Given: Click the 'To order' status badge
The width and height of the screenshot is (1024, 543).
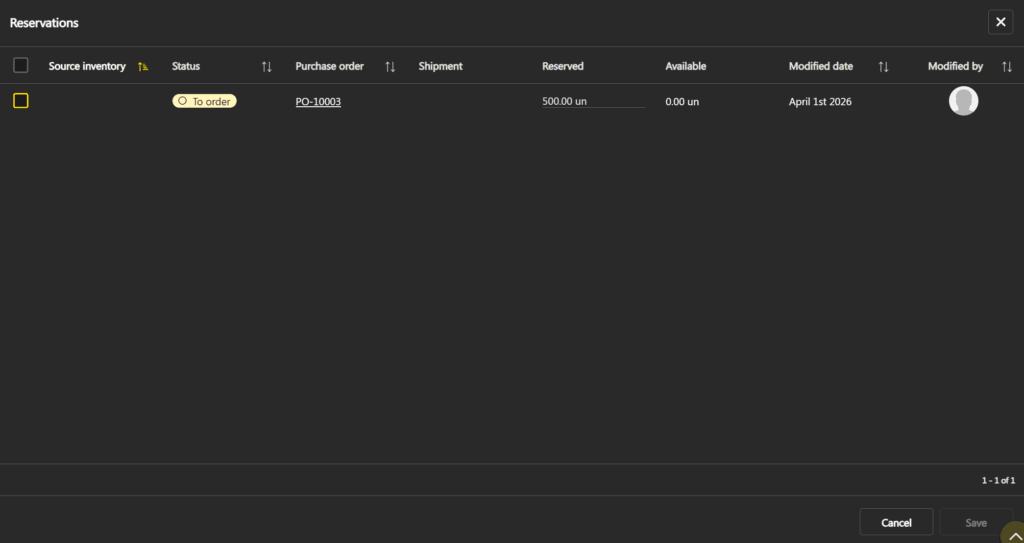Looking at the screenshot, I should 204,101.
